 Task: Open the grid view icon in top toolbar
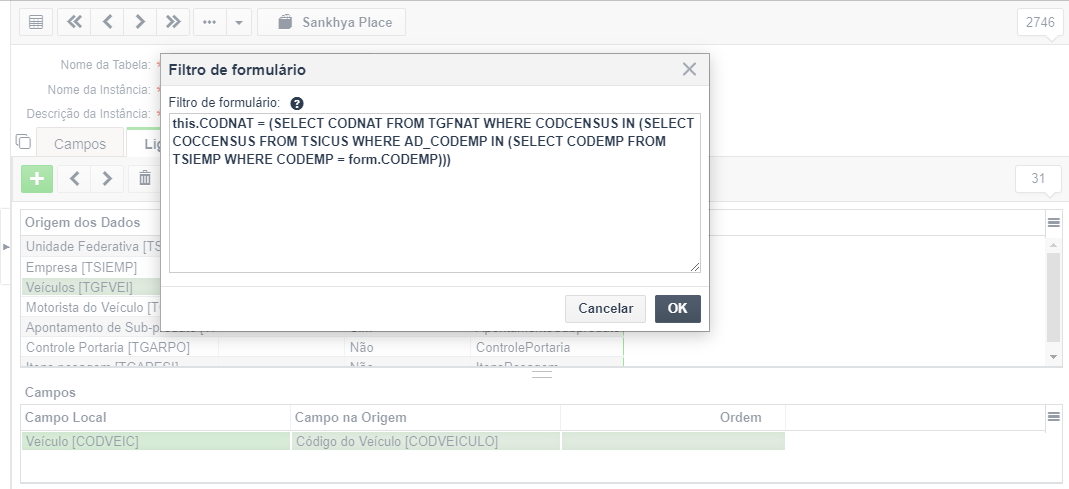(x=36, y=22)
